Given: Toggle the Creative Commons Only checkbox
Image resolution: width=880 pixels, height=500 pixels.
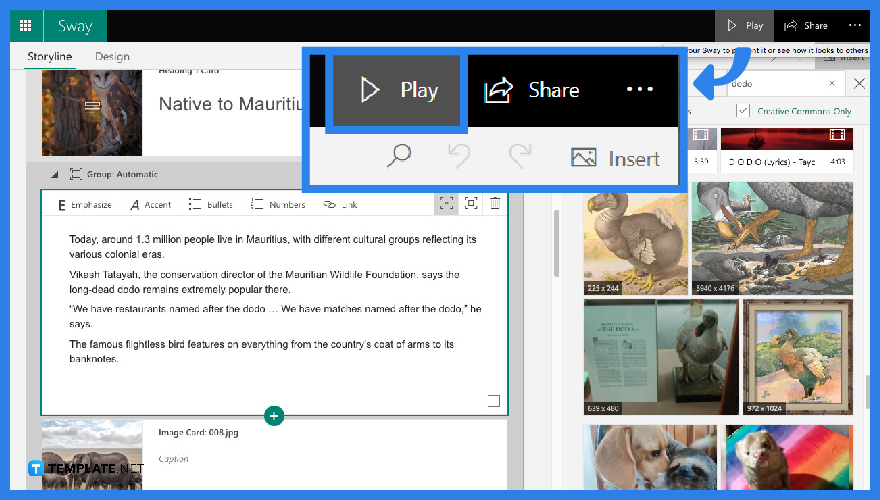Looking at the screenshot, I should (x=742, y=111).
